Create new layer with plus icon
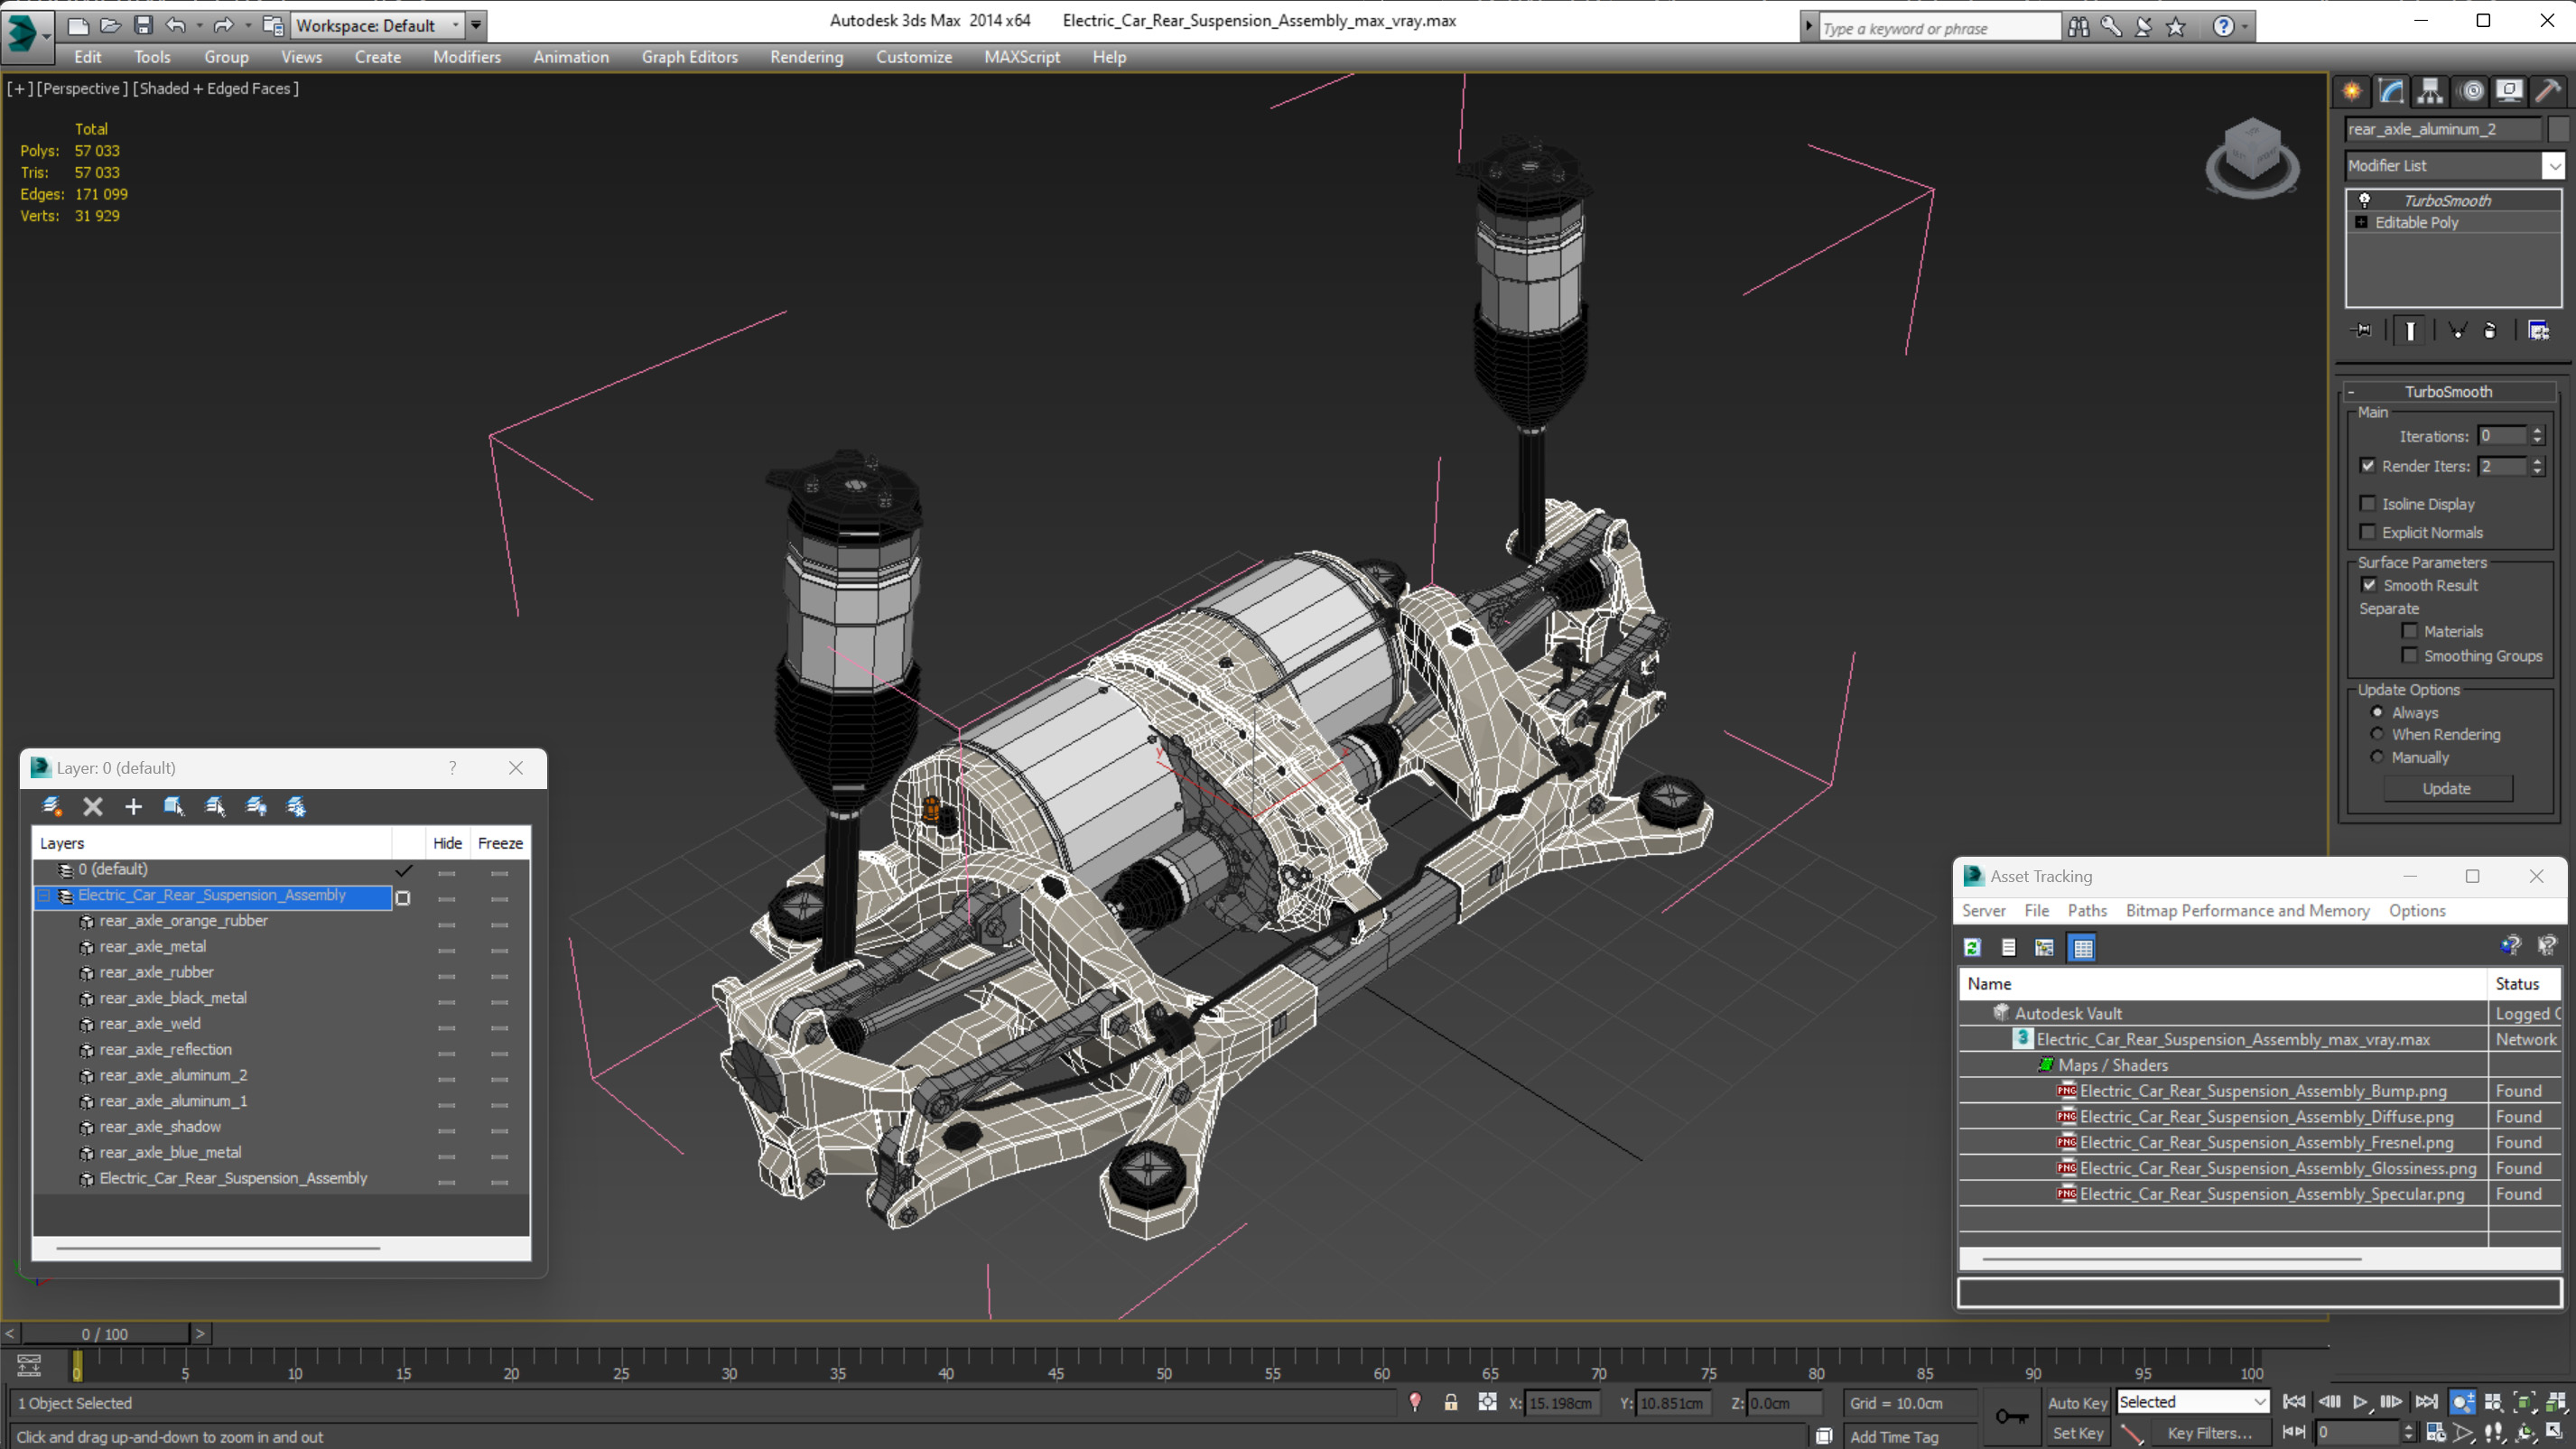The image size is (2576, 1449). pyautogui.click(x=133, y=806)
